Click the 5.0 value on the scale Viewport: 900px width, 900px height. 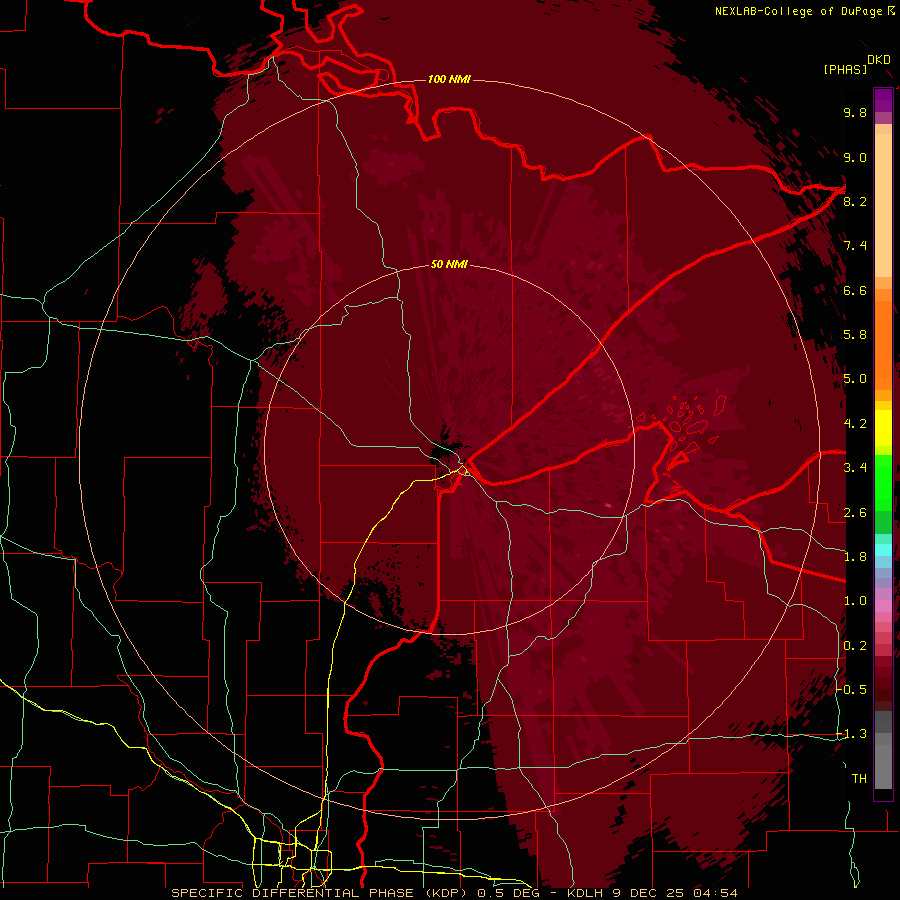coord(855,379)
